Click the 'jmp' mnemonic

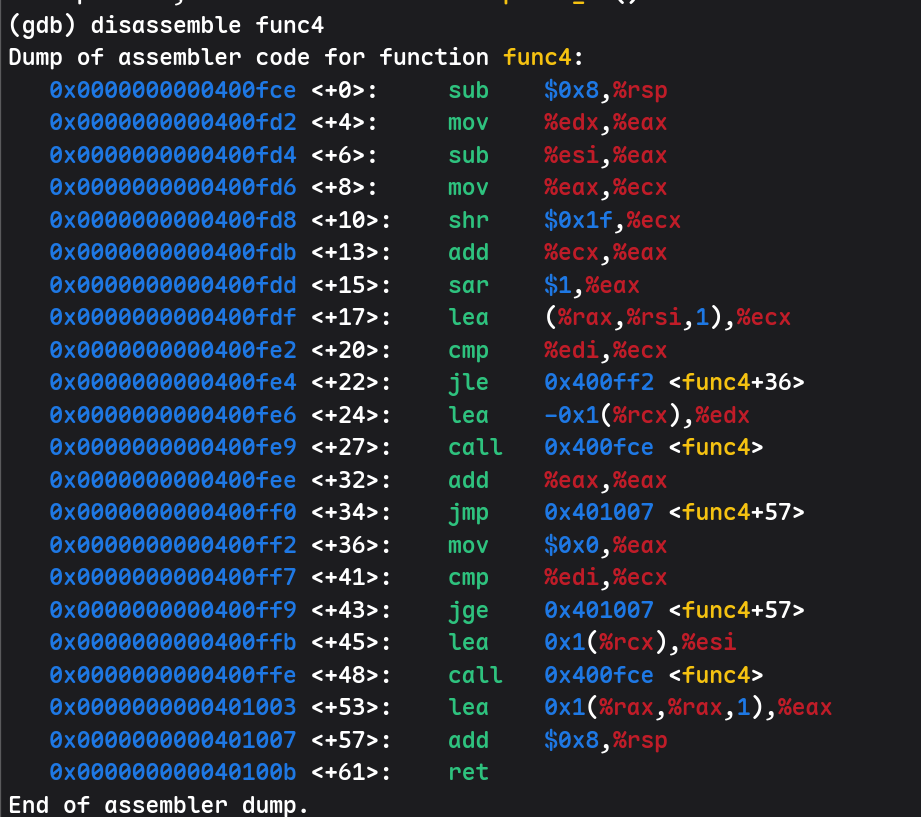coord(468,513)
